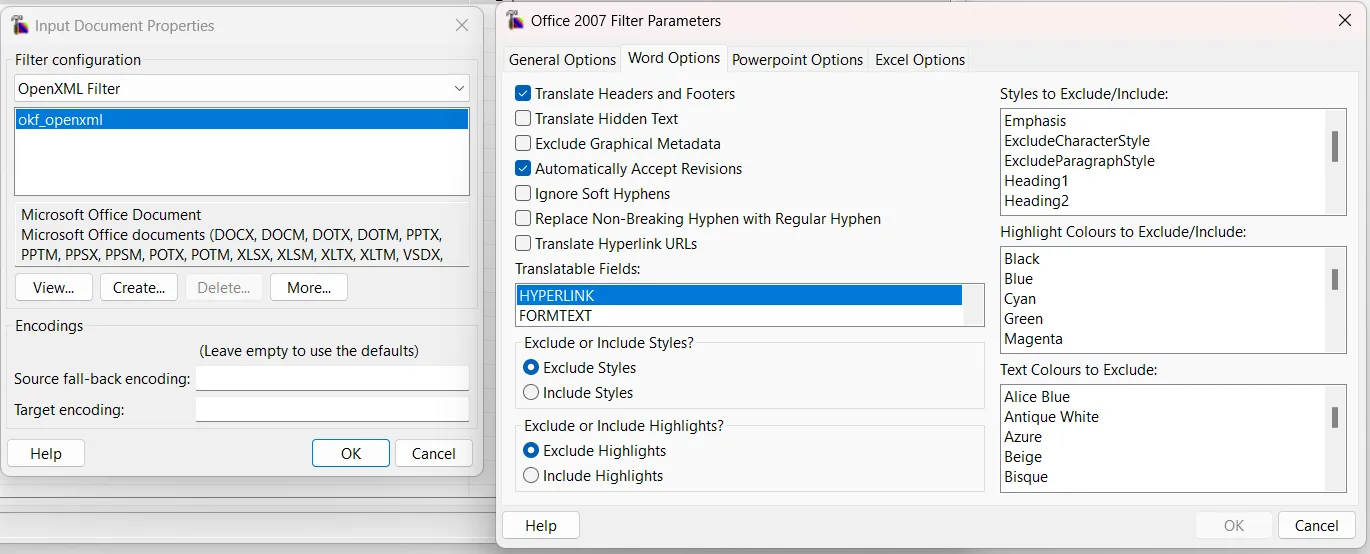Go to Excel Options tab

tap(920, 60)
